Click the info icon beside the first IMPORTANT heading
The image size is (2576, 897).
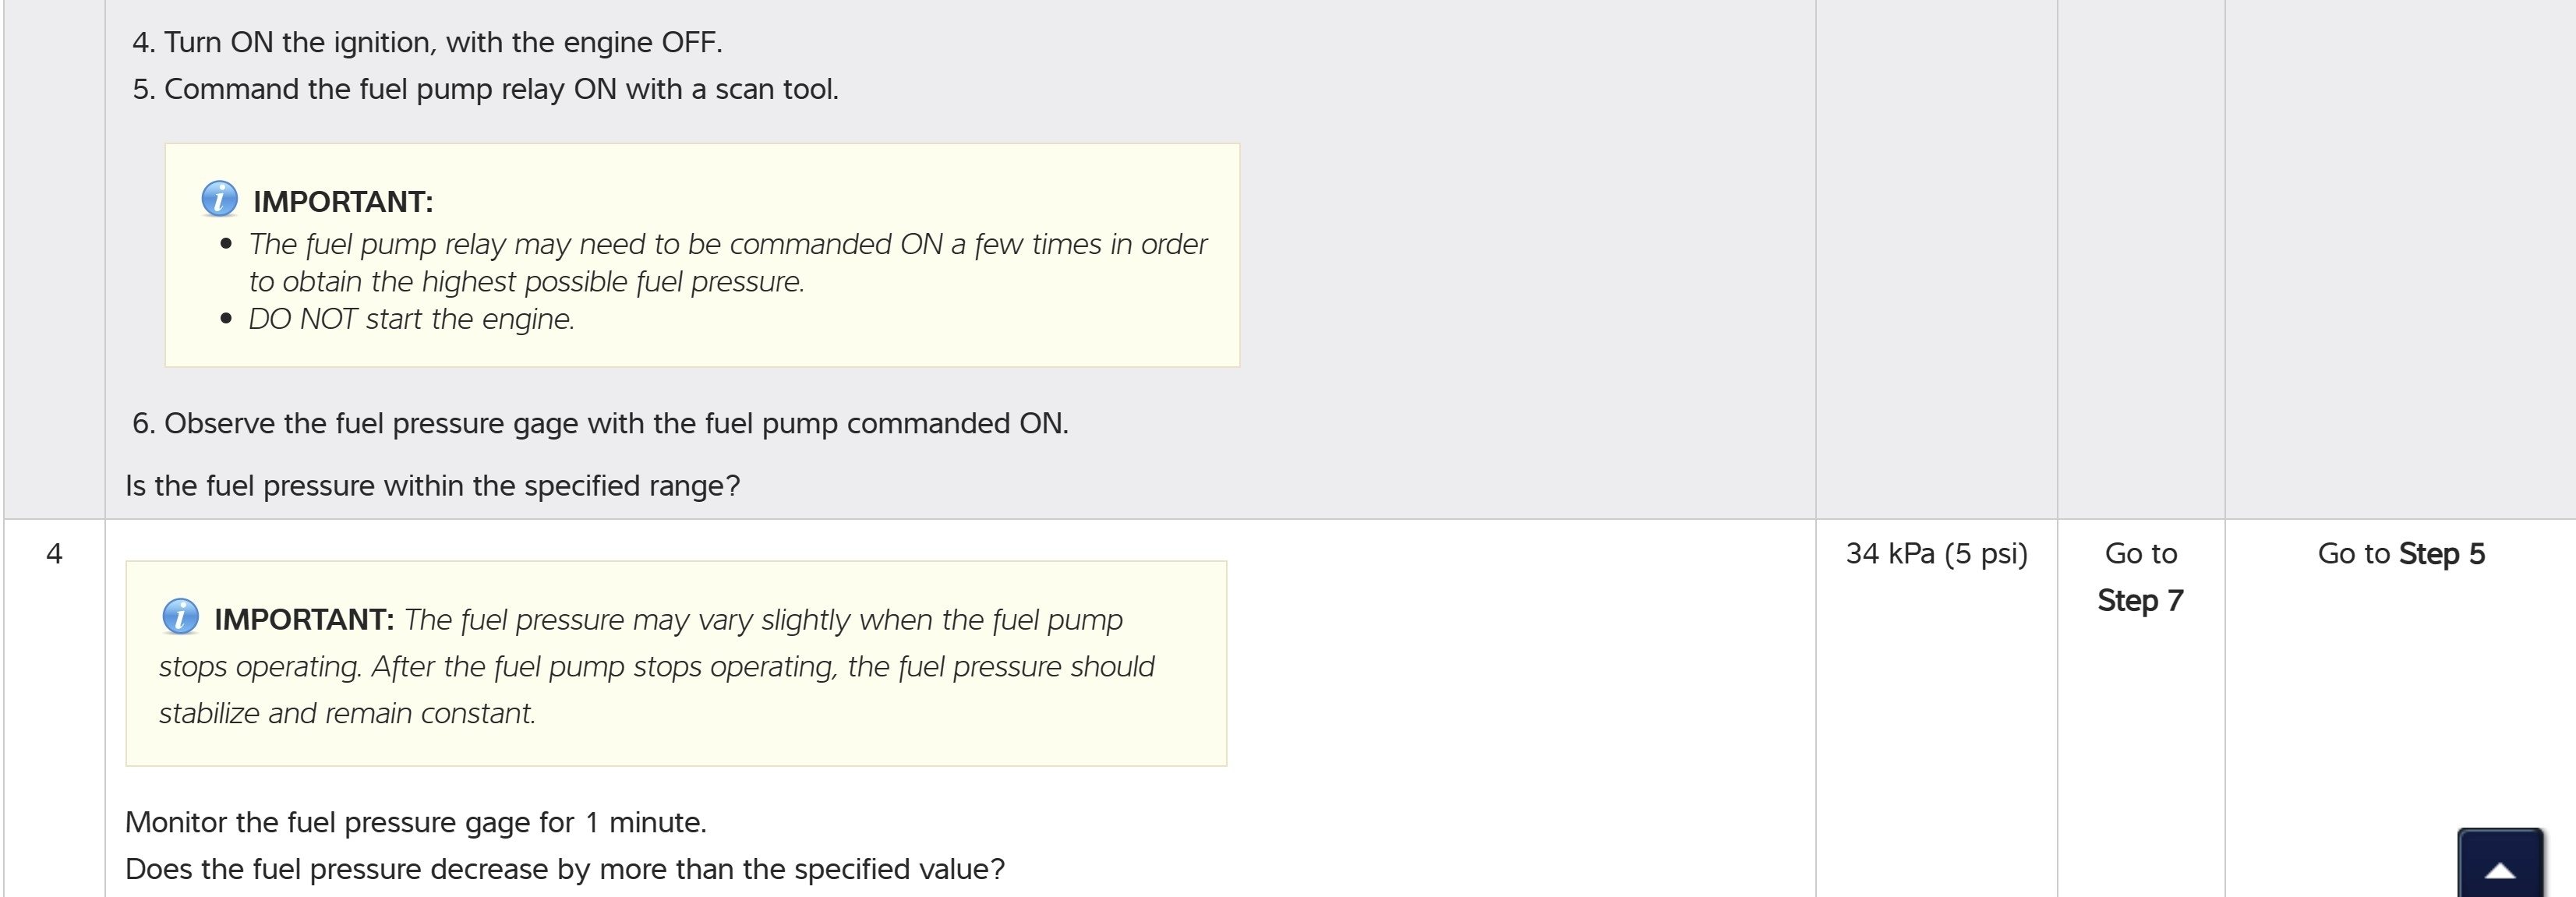pos(219,199)
